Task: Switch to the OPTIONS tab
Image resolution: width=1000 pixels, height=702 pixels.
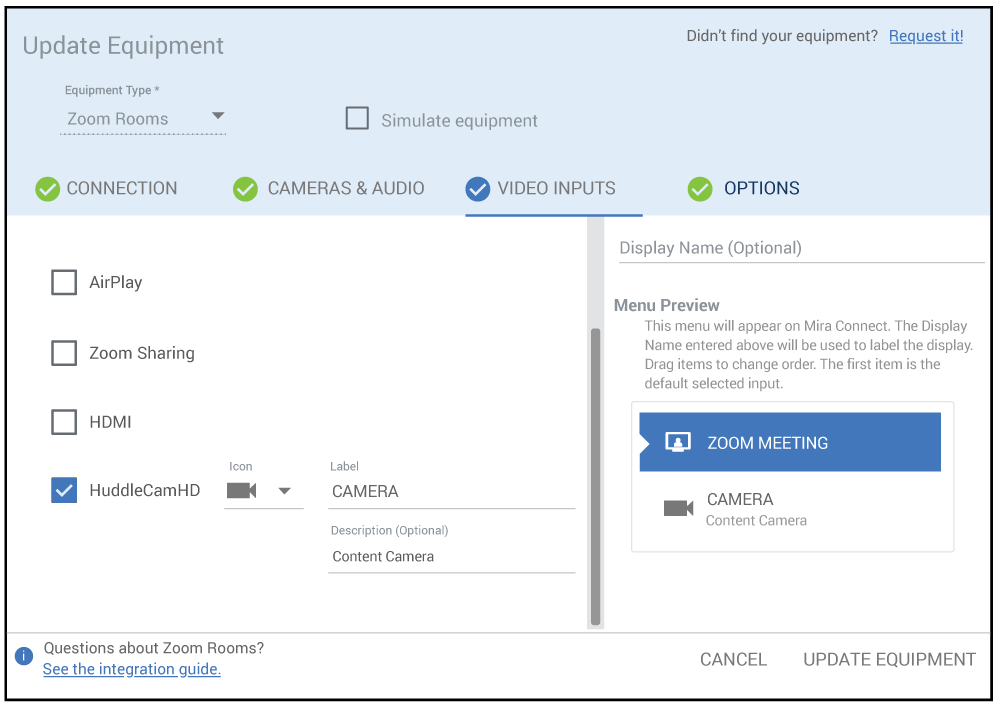Action: click(x=761, y=189)
